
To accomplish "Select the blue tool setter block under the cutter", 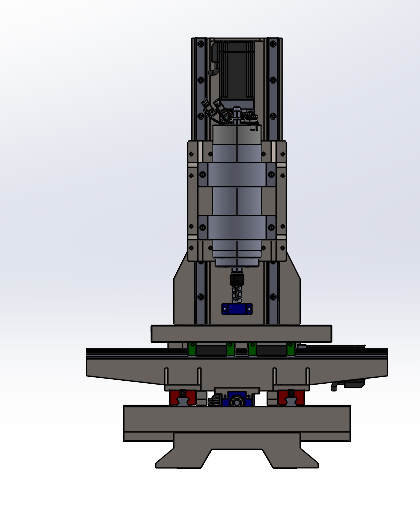I will 237,309.
